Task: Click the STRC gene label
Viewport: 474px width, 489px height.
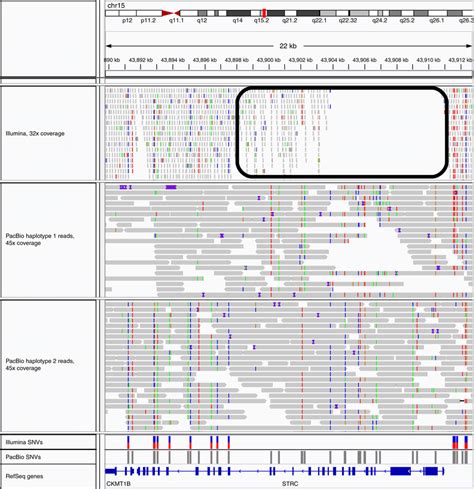Action: coord(290,484)
